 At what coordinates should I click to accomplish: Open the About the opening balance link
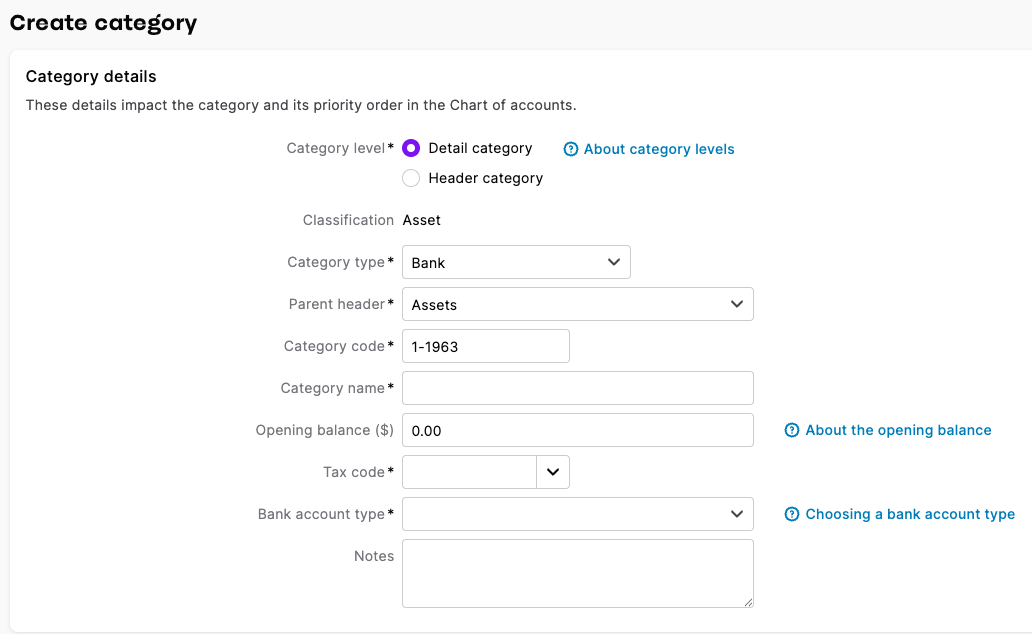pos(898,431)
